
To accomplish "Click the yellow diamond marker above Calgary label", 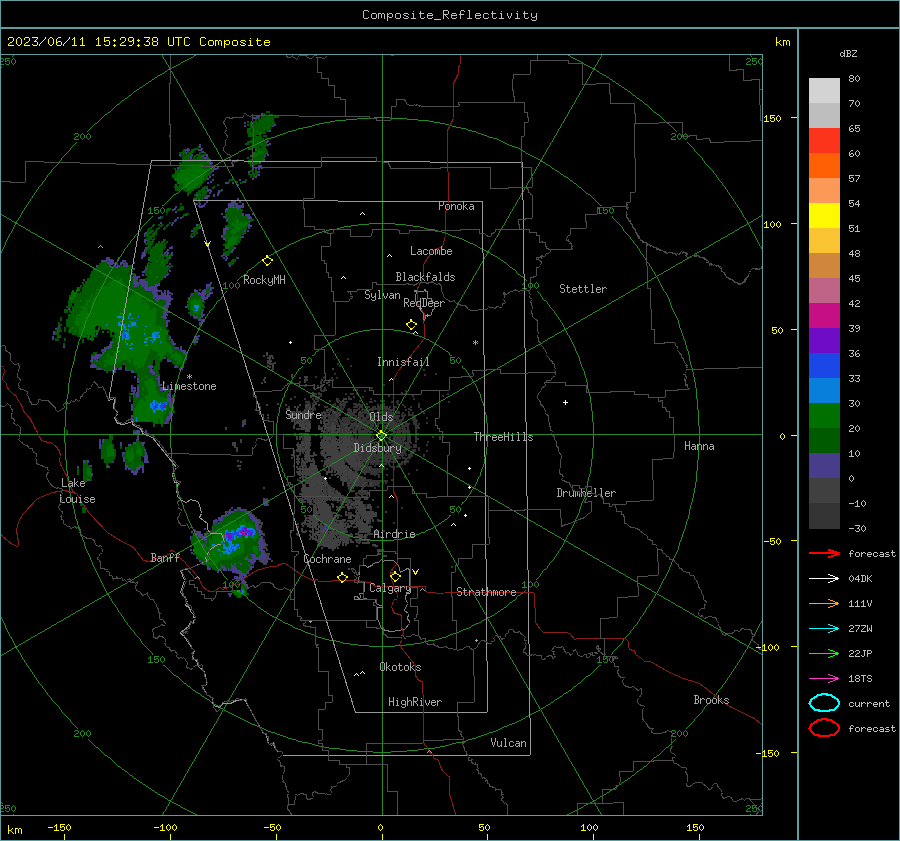I will coord(395,576).
